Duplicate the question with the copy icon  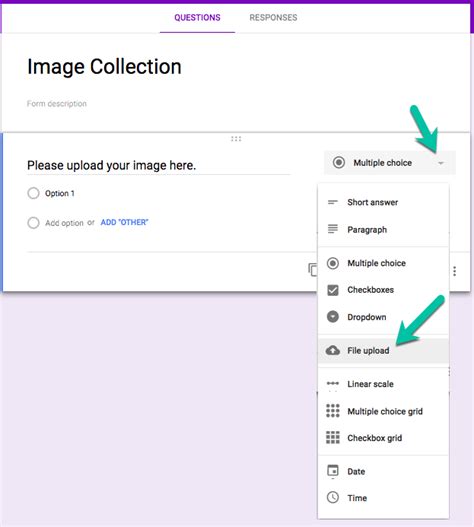(x=313, y=270)
